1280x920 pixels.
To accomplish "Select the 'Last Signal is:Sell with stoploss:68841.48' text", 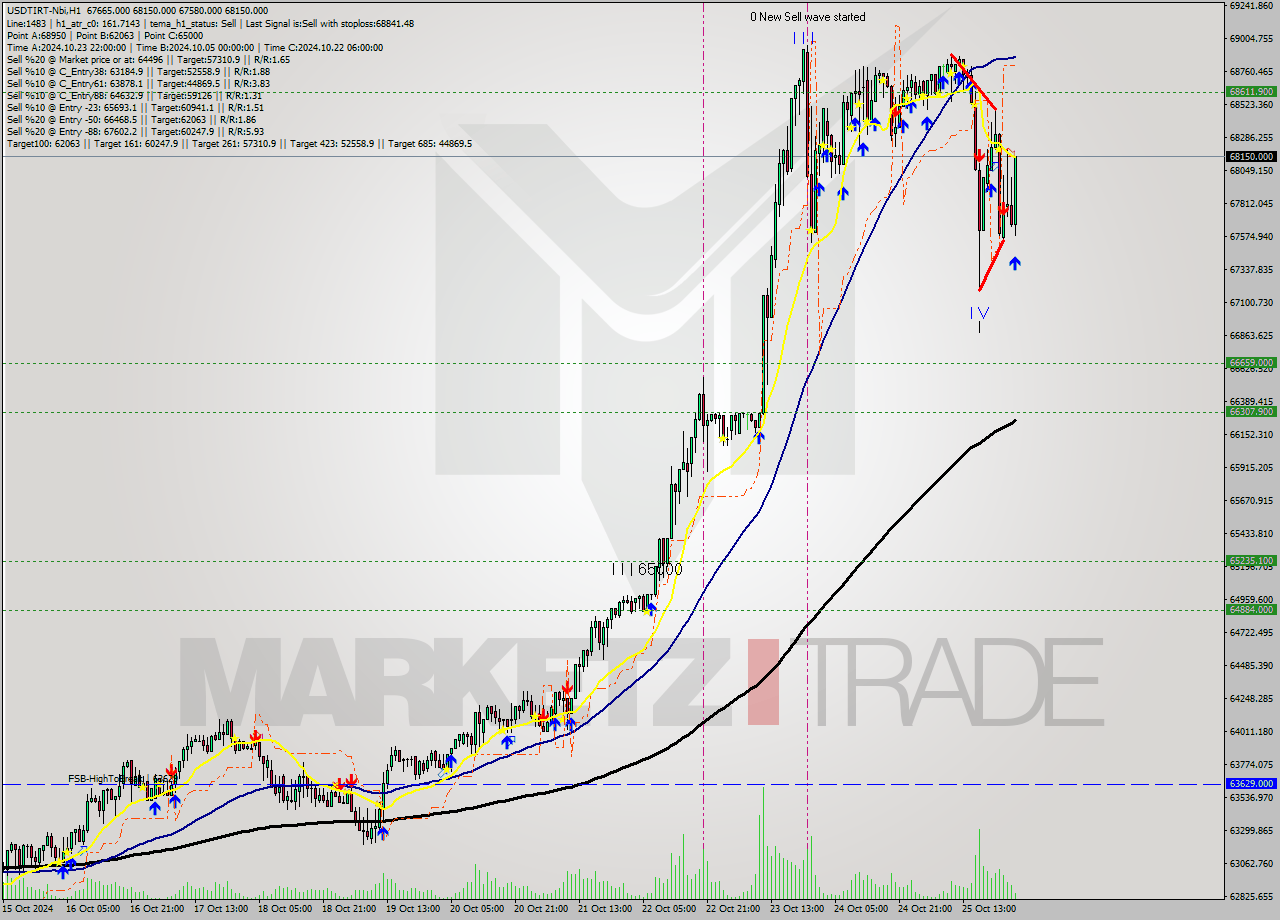I will 329,23.
